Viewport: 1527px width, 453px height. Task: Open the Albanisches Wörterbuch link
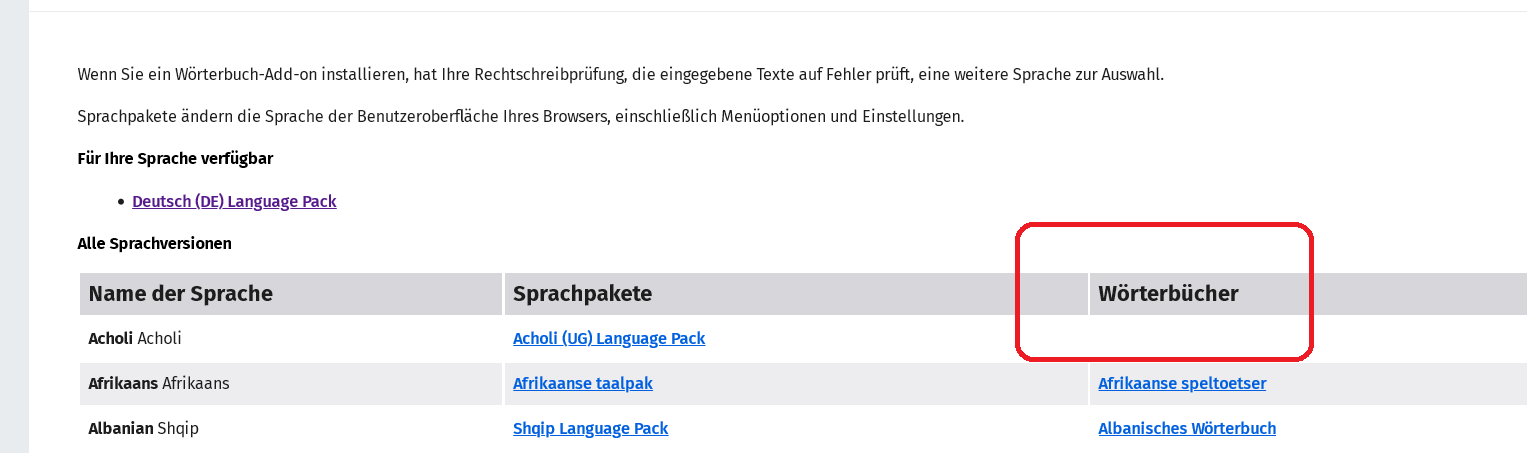[1186, 428]
